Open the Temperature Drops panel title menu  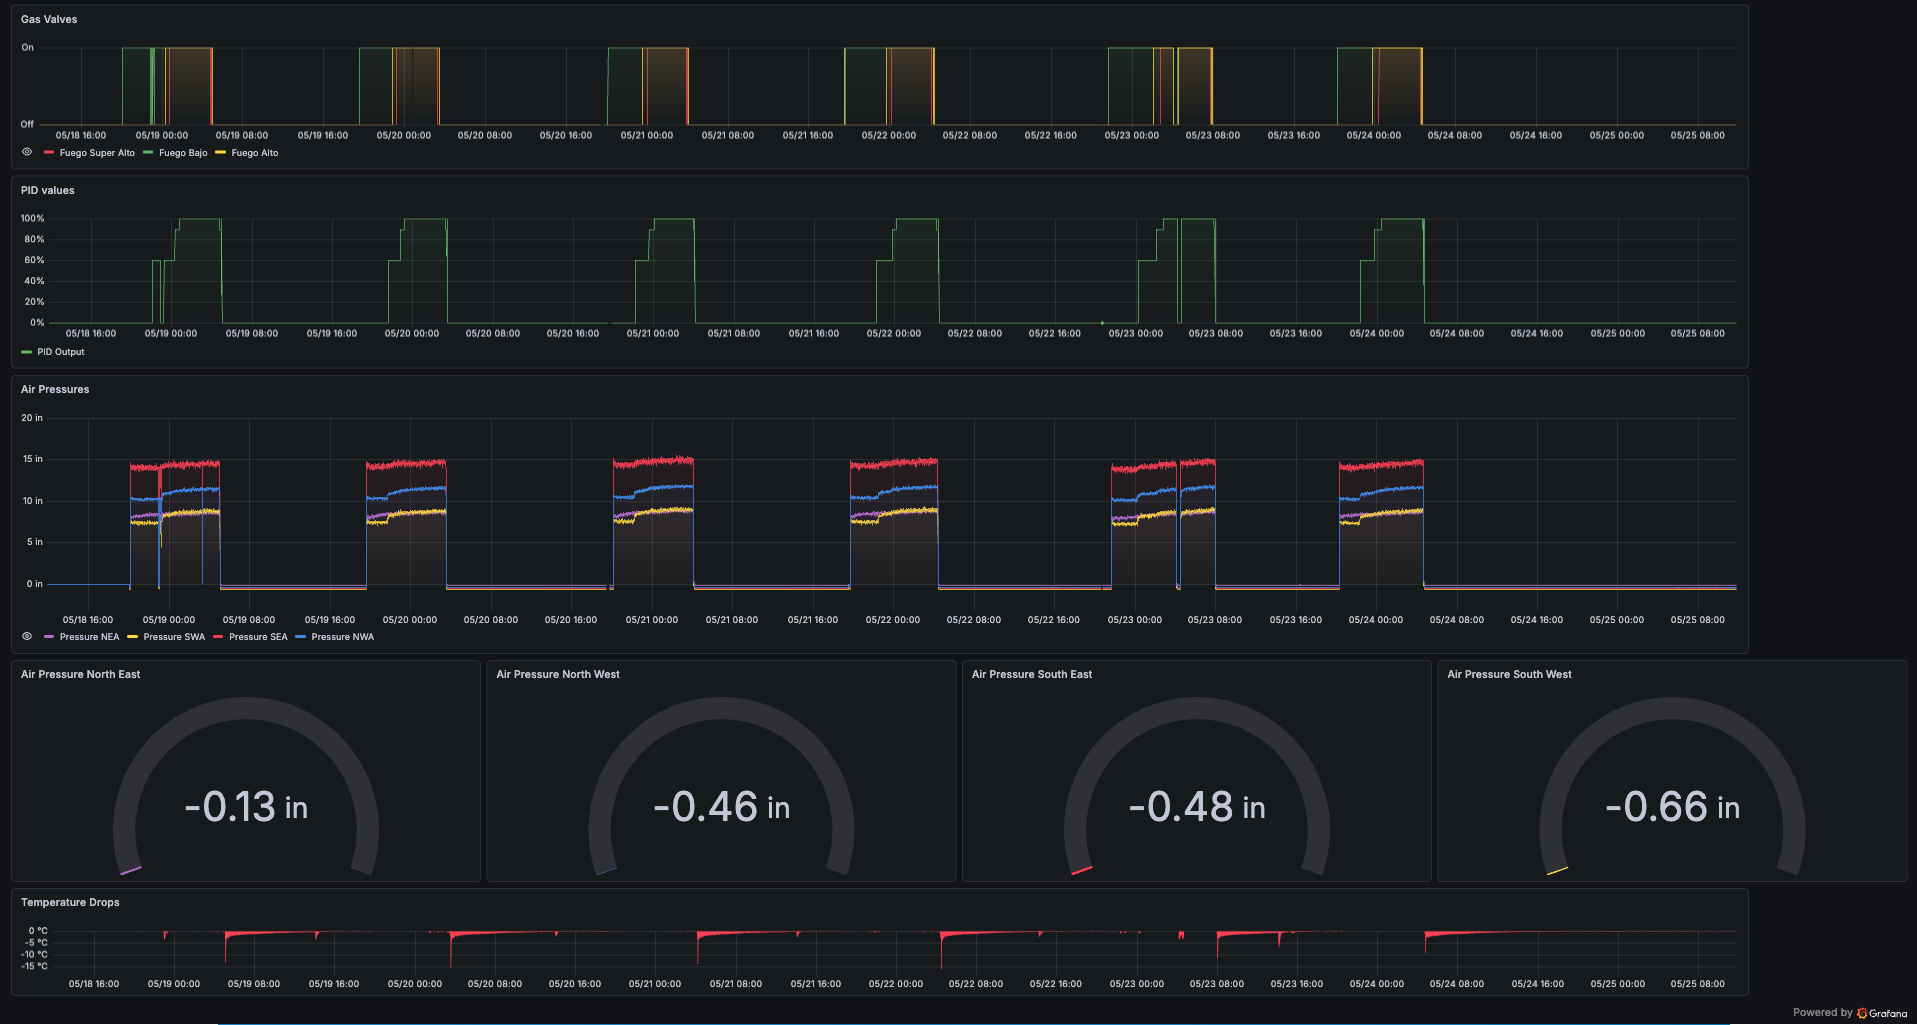tap(70, 902)
